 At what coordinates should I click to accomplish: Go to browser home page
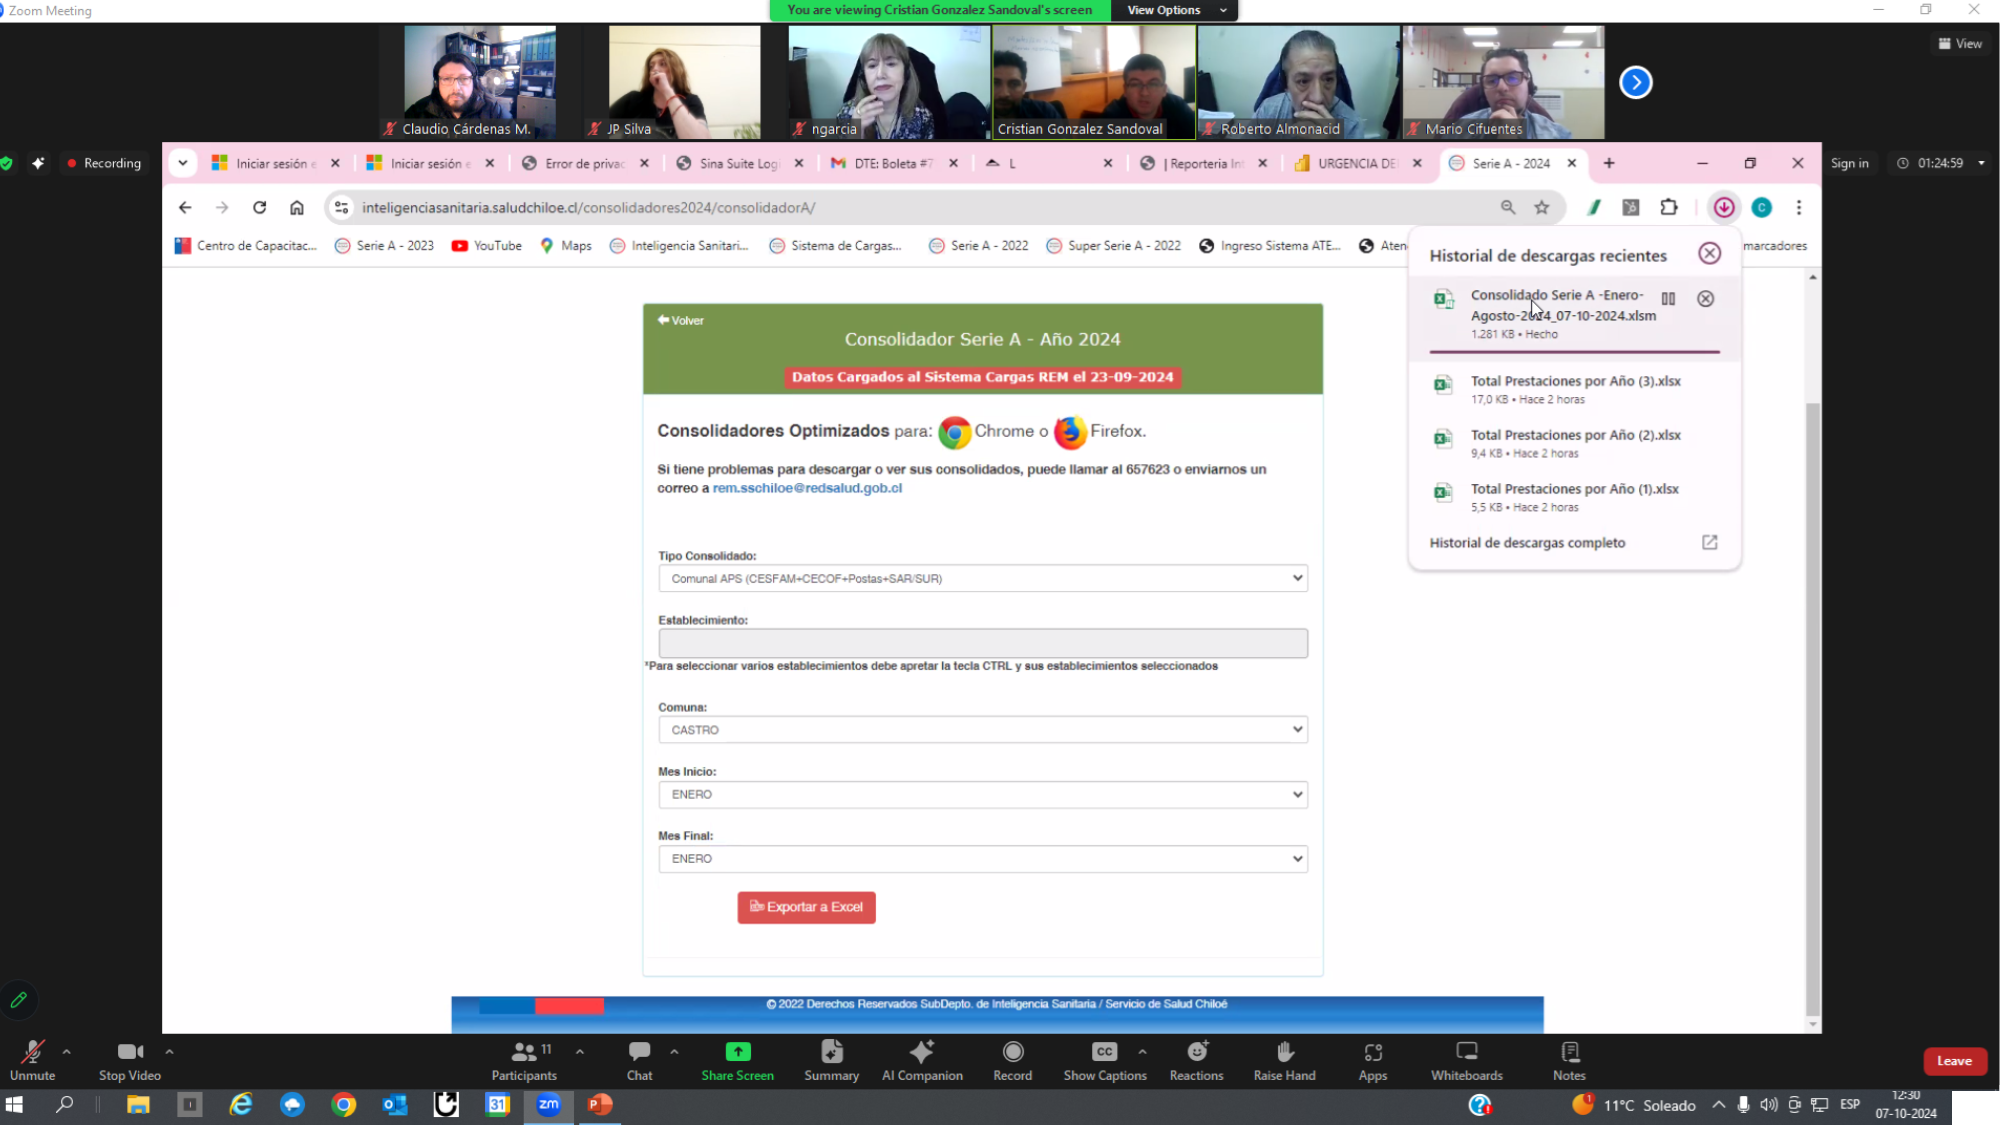click(x=296, y=207)
